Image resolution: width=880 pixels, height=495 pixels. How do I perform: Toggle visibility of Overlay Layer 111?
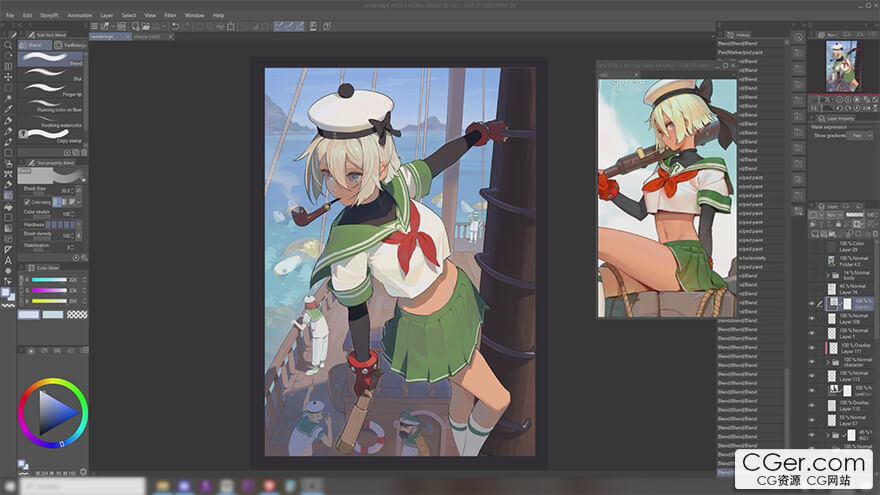point(811,347)
